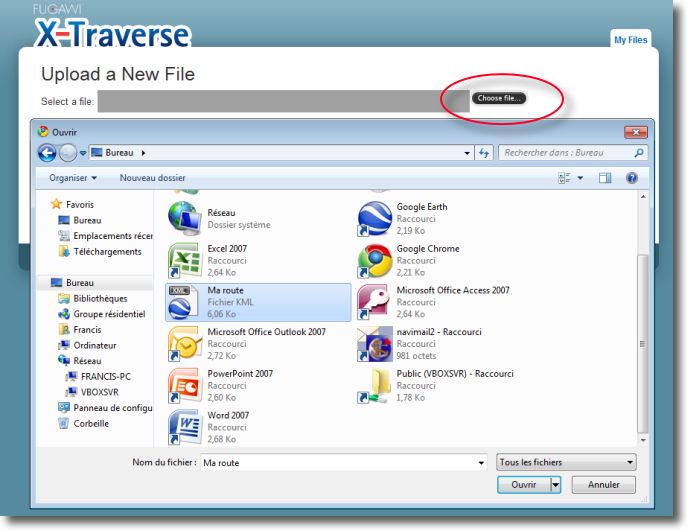This screenshot has height=530, width=687.
Task: Open the Francis user folder
Action: pyautogui.click(x=80, y=329)
